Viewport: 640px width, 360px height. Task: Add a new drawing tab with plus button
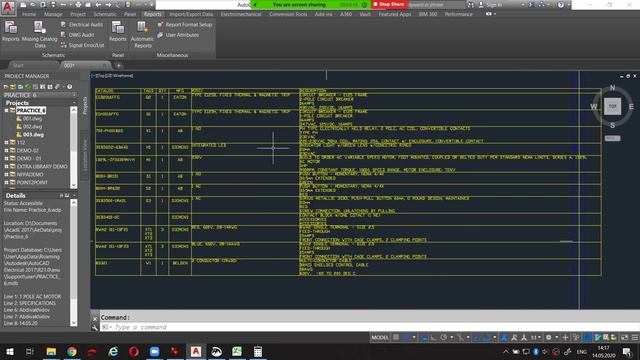(118, 65)
